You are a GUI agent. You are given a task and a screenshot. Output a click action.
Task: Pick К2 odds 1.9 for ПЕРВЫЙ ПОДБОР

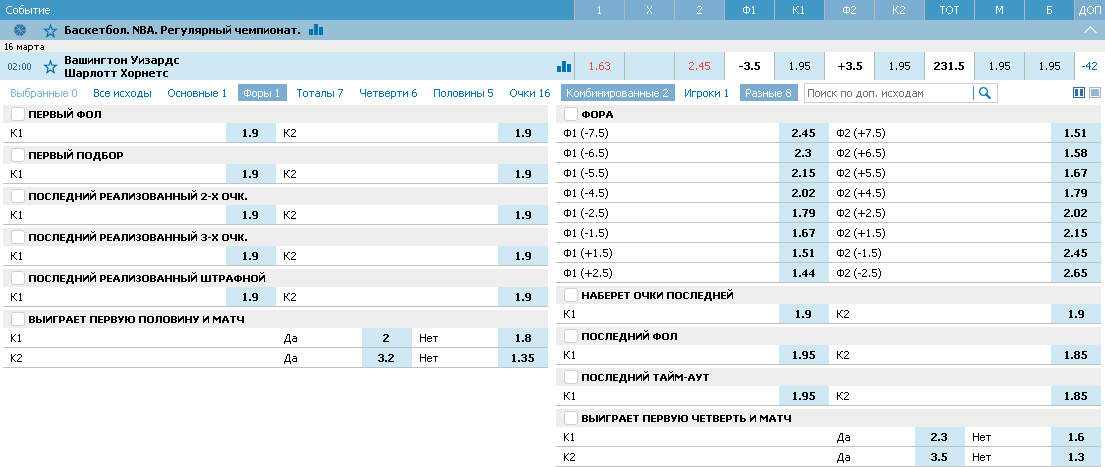(x=522, y=174)
